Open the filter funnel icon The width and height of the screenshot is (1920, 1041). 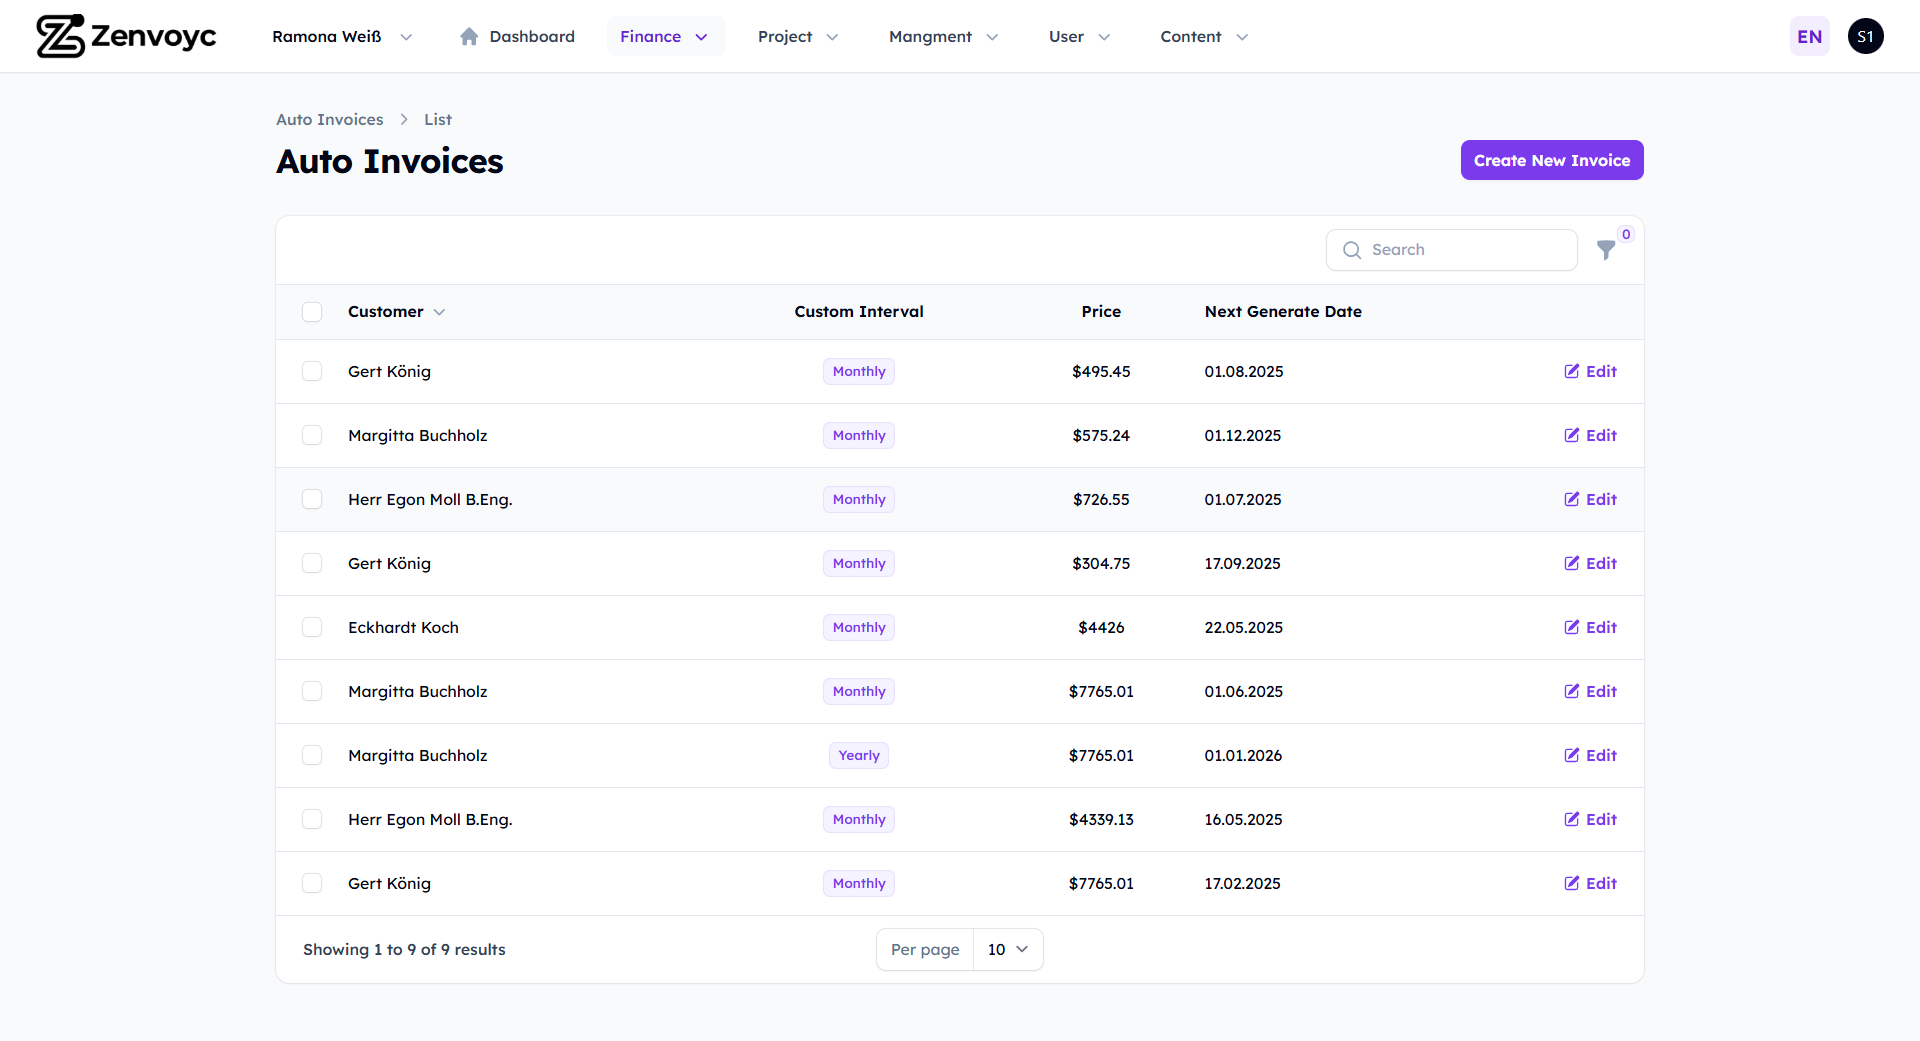tap(1606, 250)
